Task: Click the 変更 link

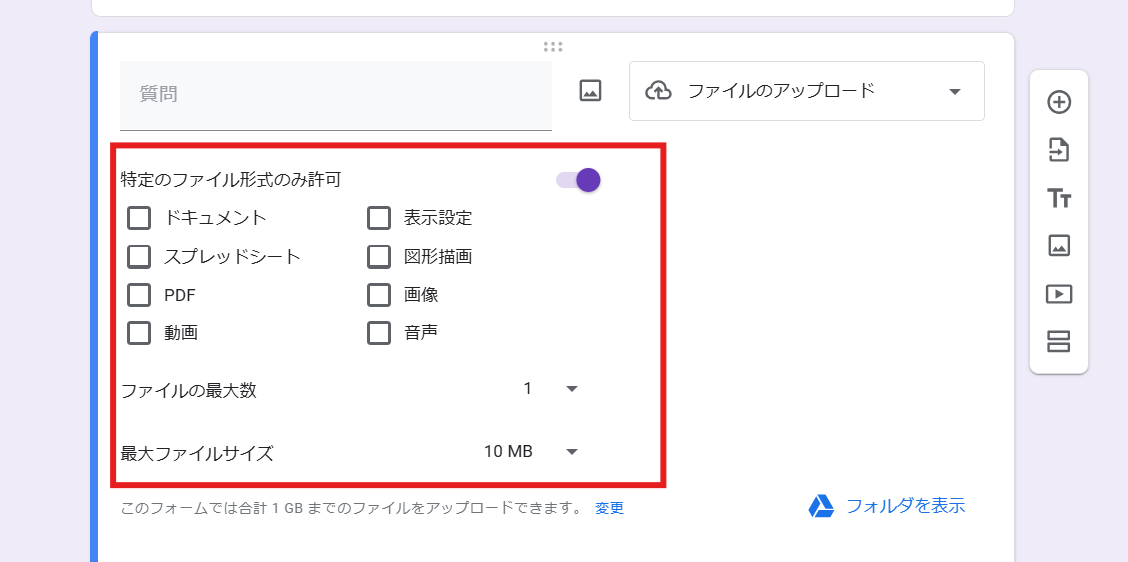Action: coord(609,508)
